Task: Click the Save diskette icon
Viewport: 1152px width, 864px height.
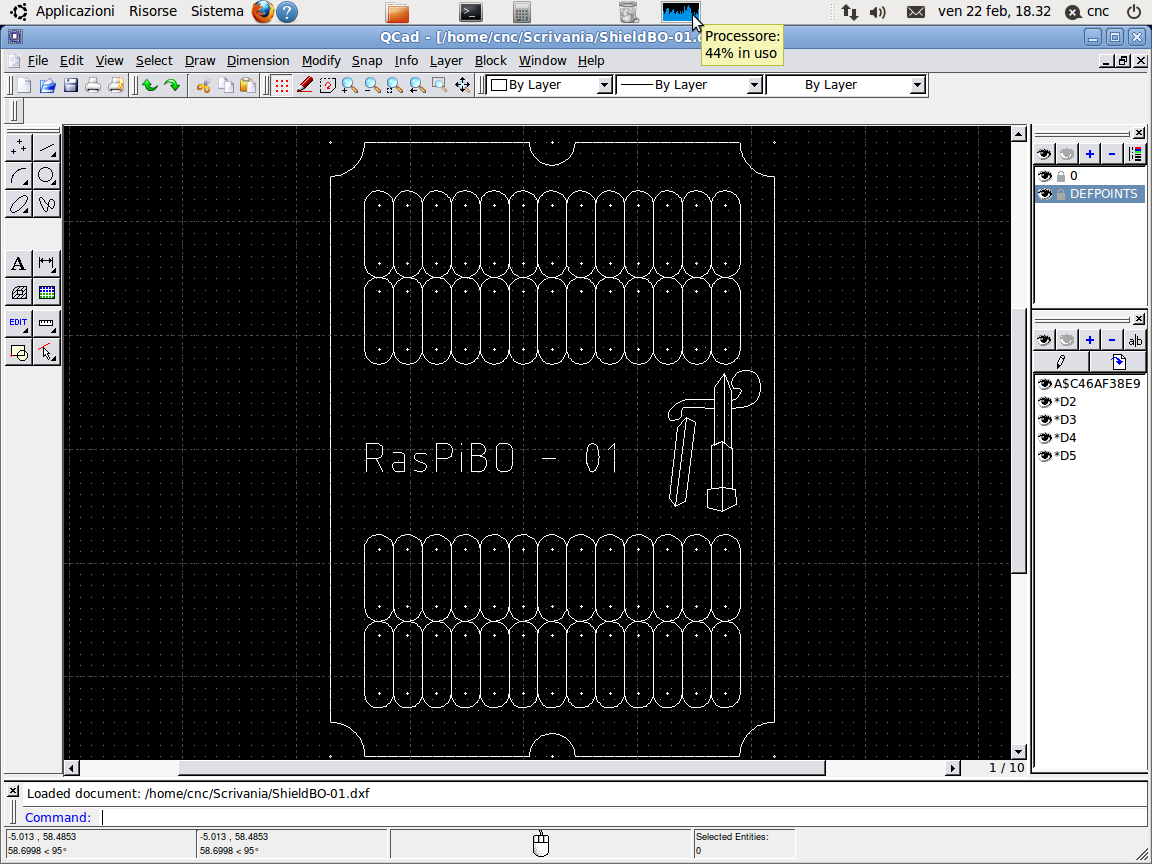Action: coord(71,86)
